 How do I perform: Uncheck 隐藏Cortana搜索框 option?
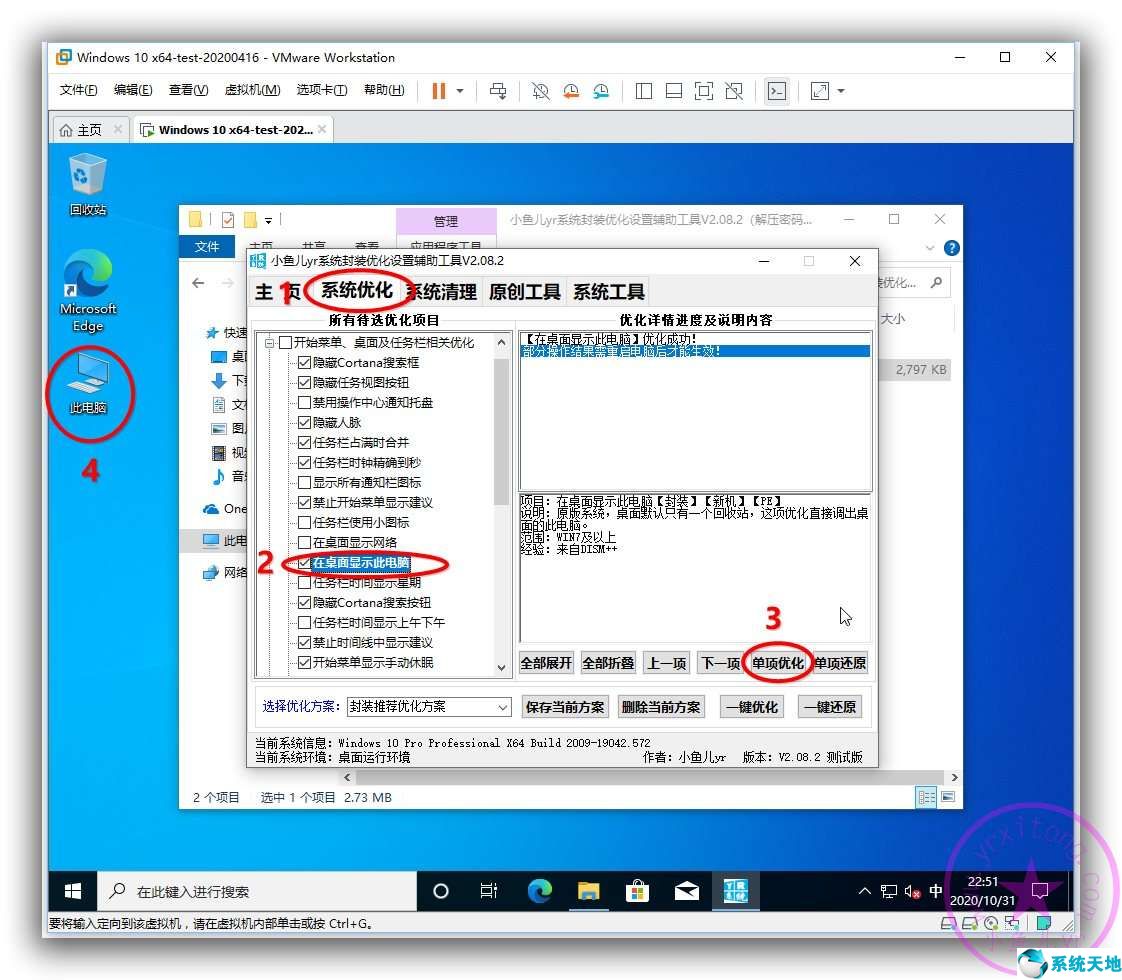(x=306, y=362)
